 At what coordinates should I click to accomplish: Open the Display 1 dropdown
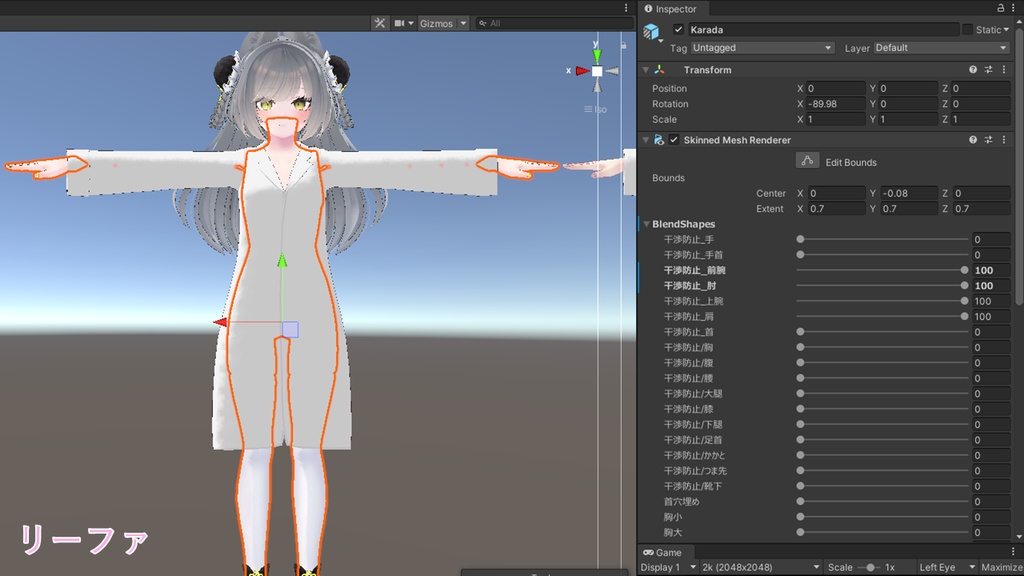667,568
